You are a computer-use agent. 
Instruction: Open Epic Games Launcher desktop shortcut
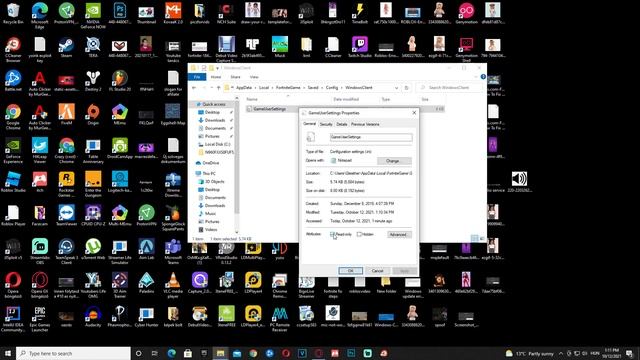coord(40,319)
